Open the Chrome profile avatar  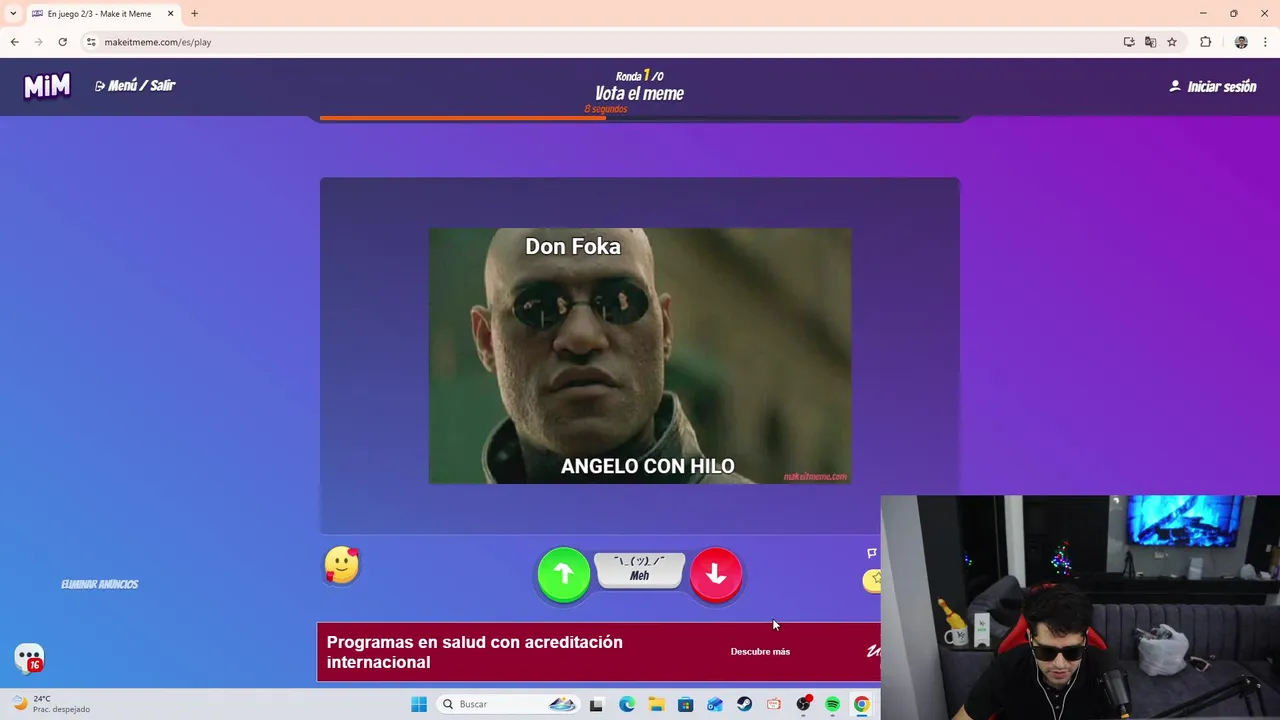(x=1241, y=42)
